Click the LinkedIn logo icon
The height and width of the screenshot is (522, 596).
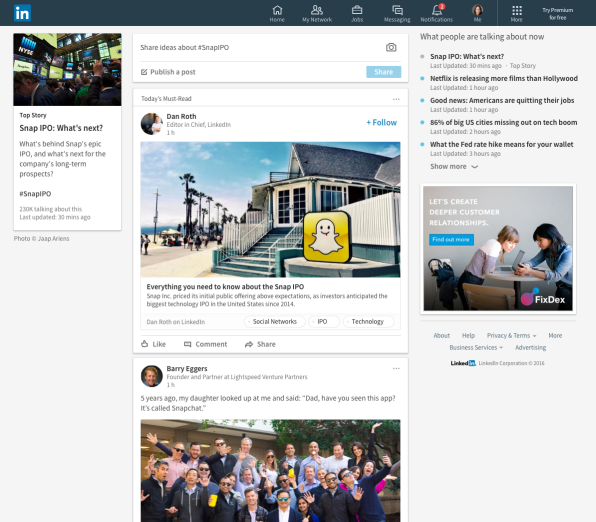click(x=22, y=13)
